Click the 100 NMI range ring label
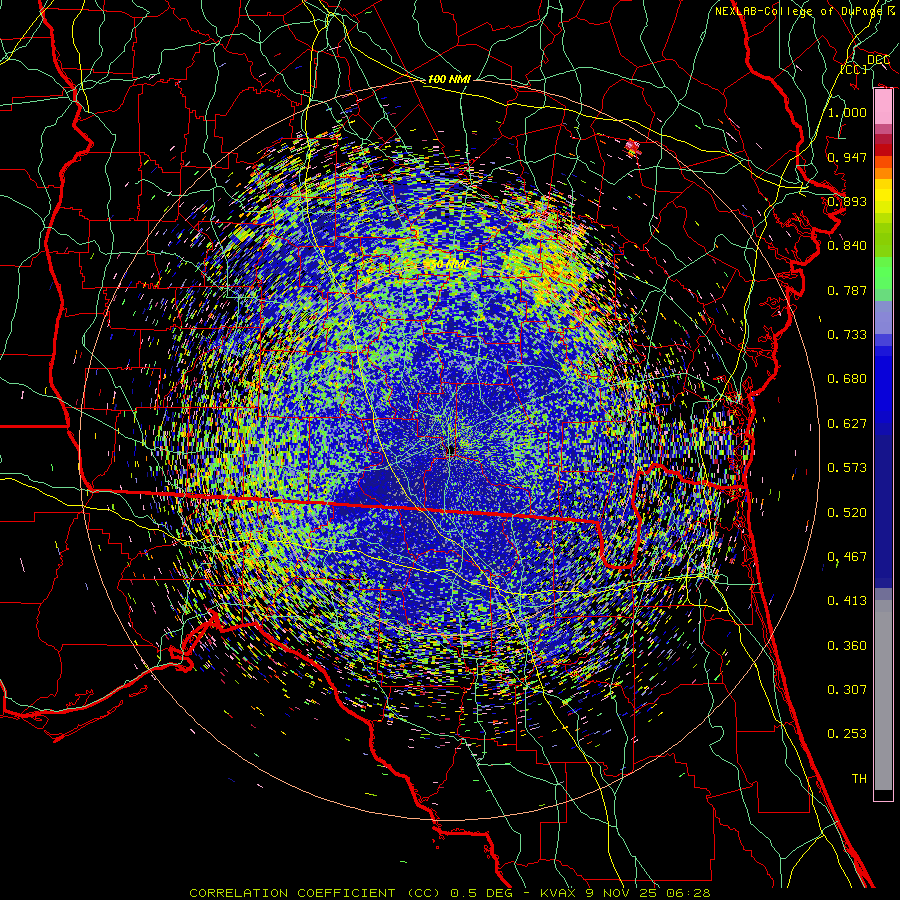The height and width of the screenshot is (900, 900). [449, 79]
